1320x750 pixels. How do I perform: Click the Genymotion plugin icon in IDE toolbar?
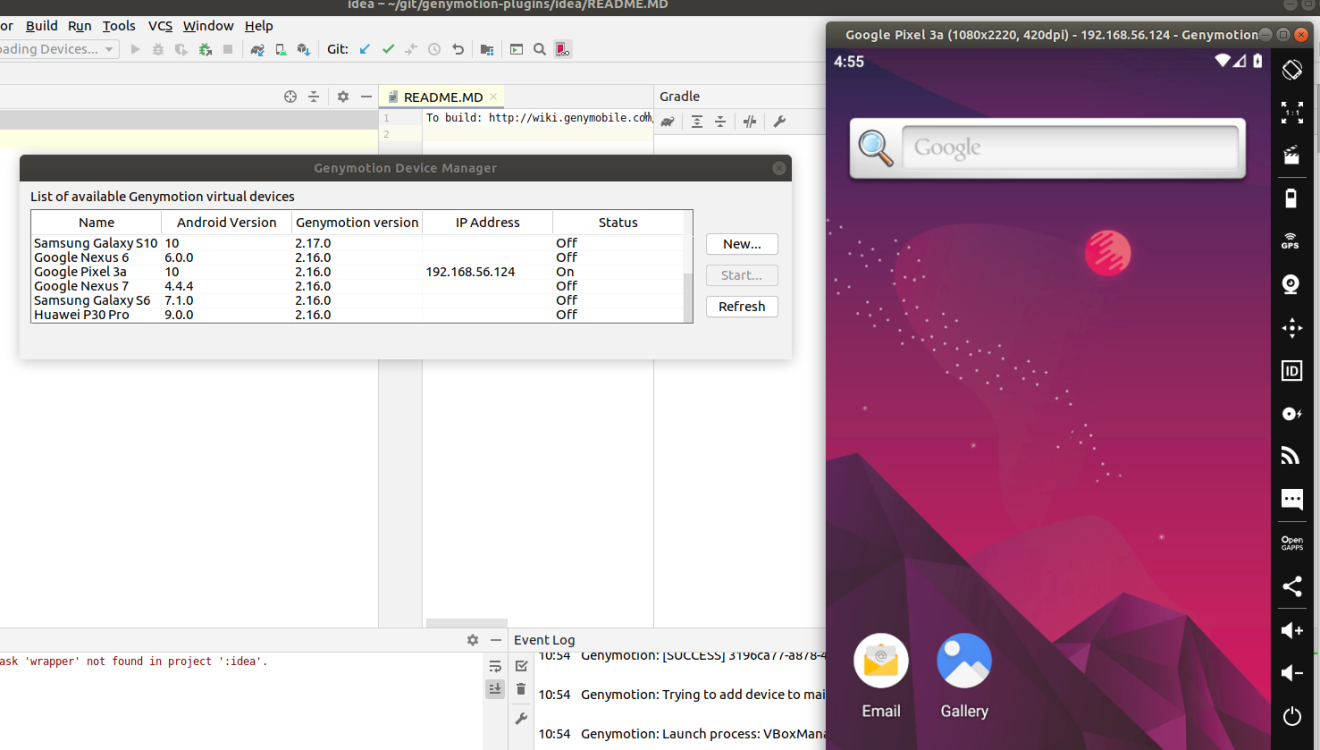pos(563,48)
